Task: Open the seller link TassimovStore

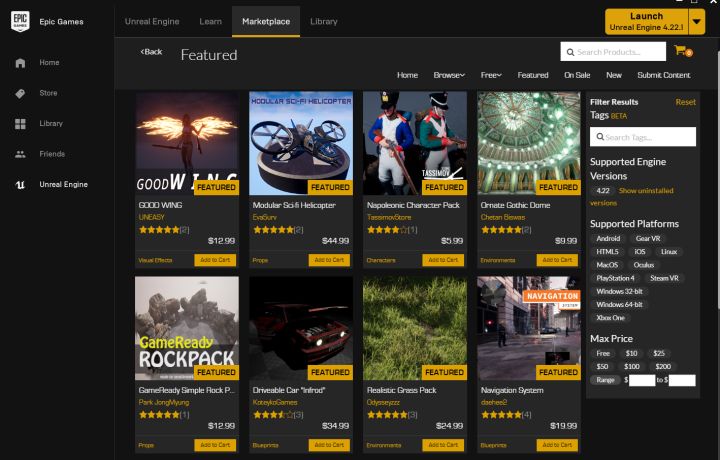Action: 389,218
